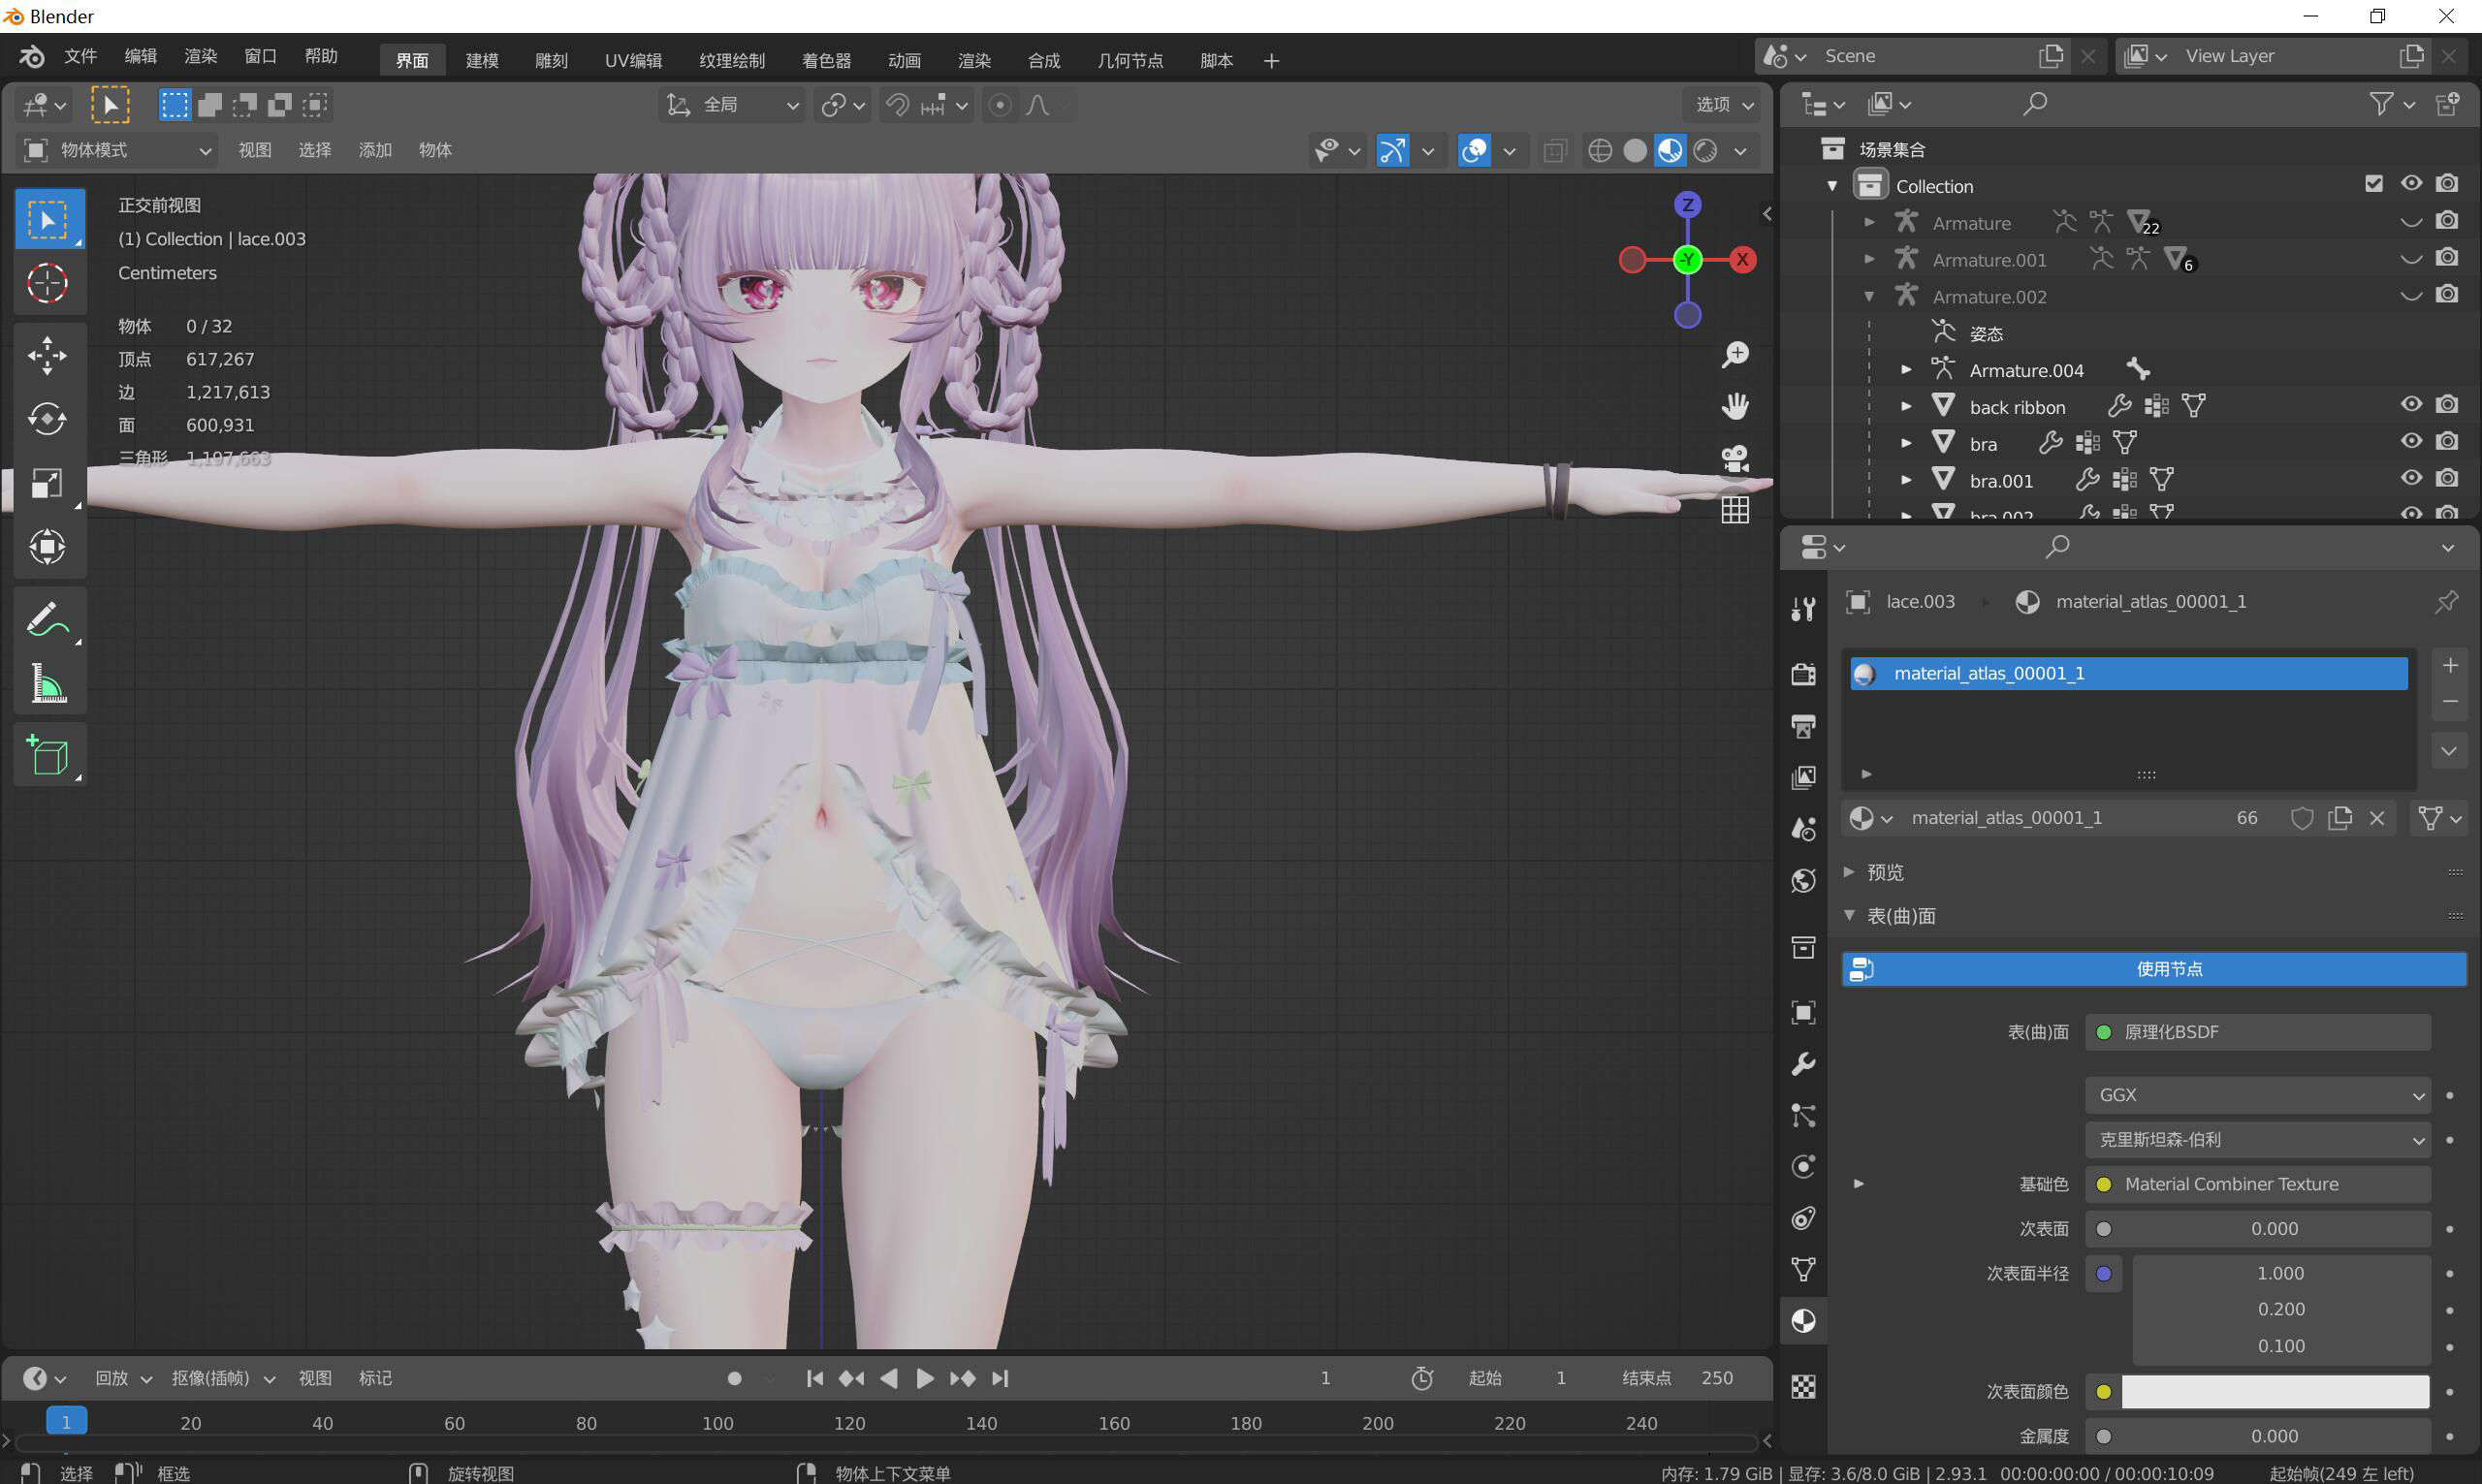Image resolution: width=2482 pixels, height=1484 pixels.
Task: Switch to rendered shading mode
Action: [x=1705, y=150]
